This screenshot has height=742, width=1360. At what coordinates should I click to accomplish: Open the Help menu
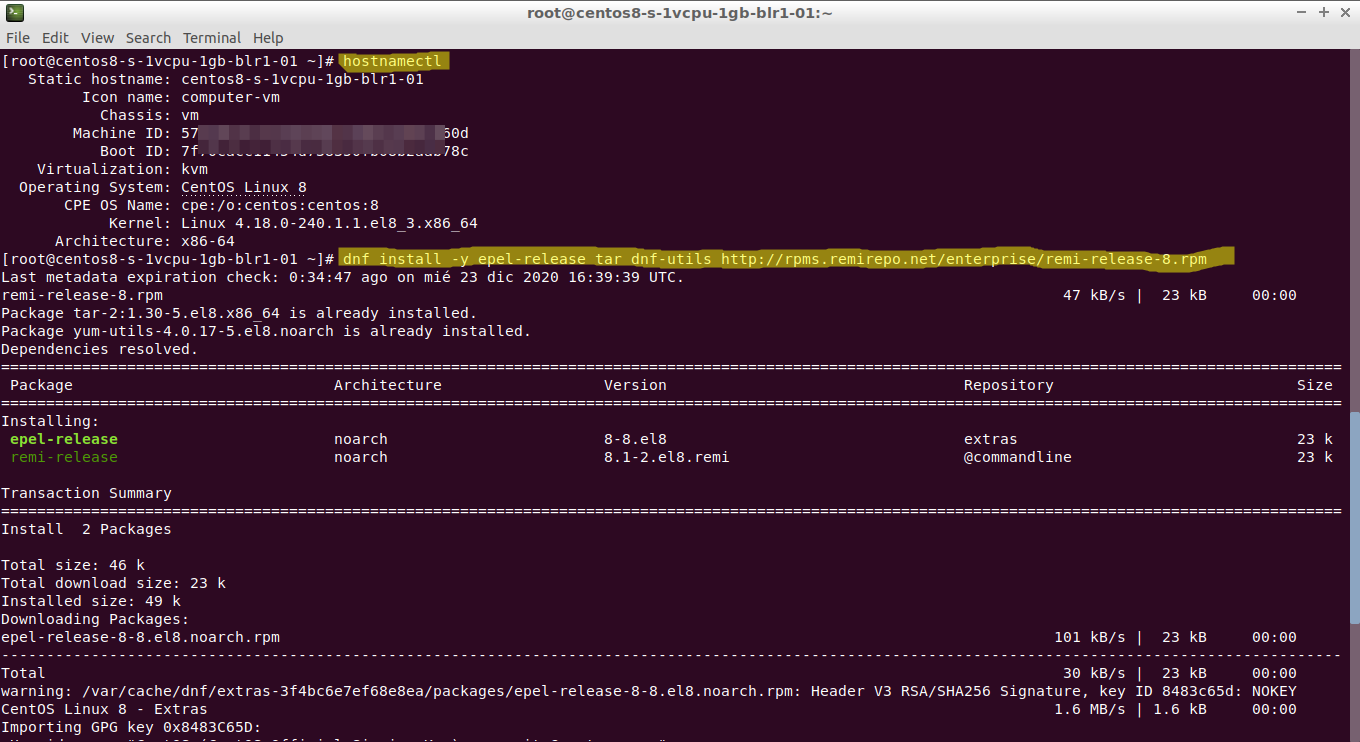(268, 38)
